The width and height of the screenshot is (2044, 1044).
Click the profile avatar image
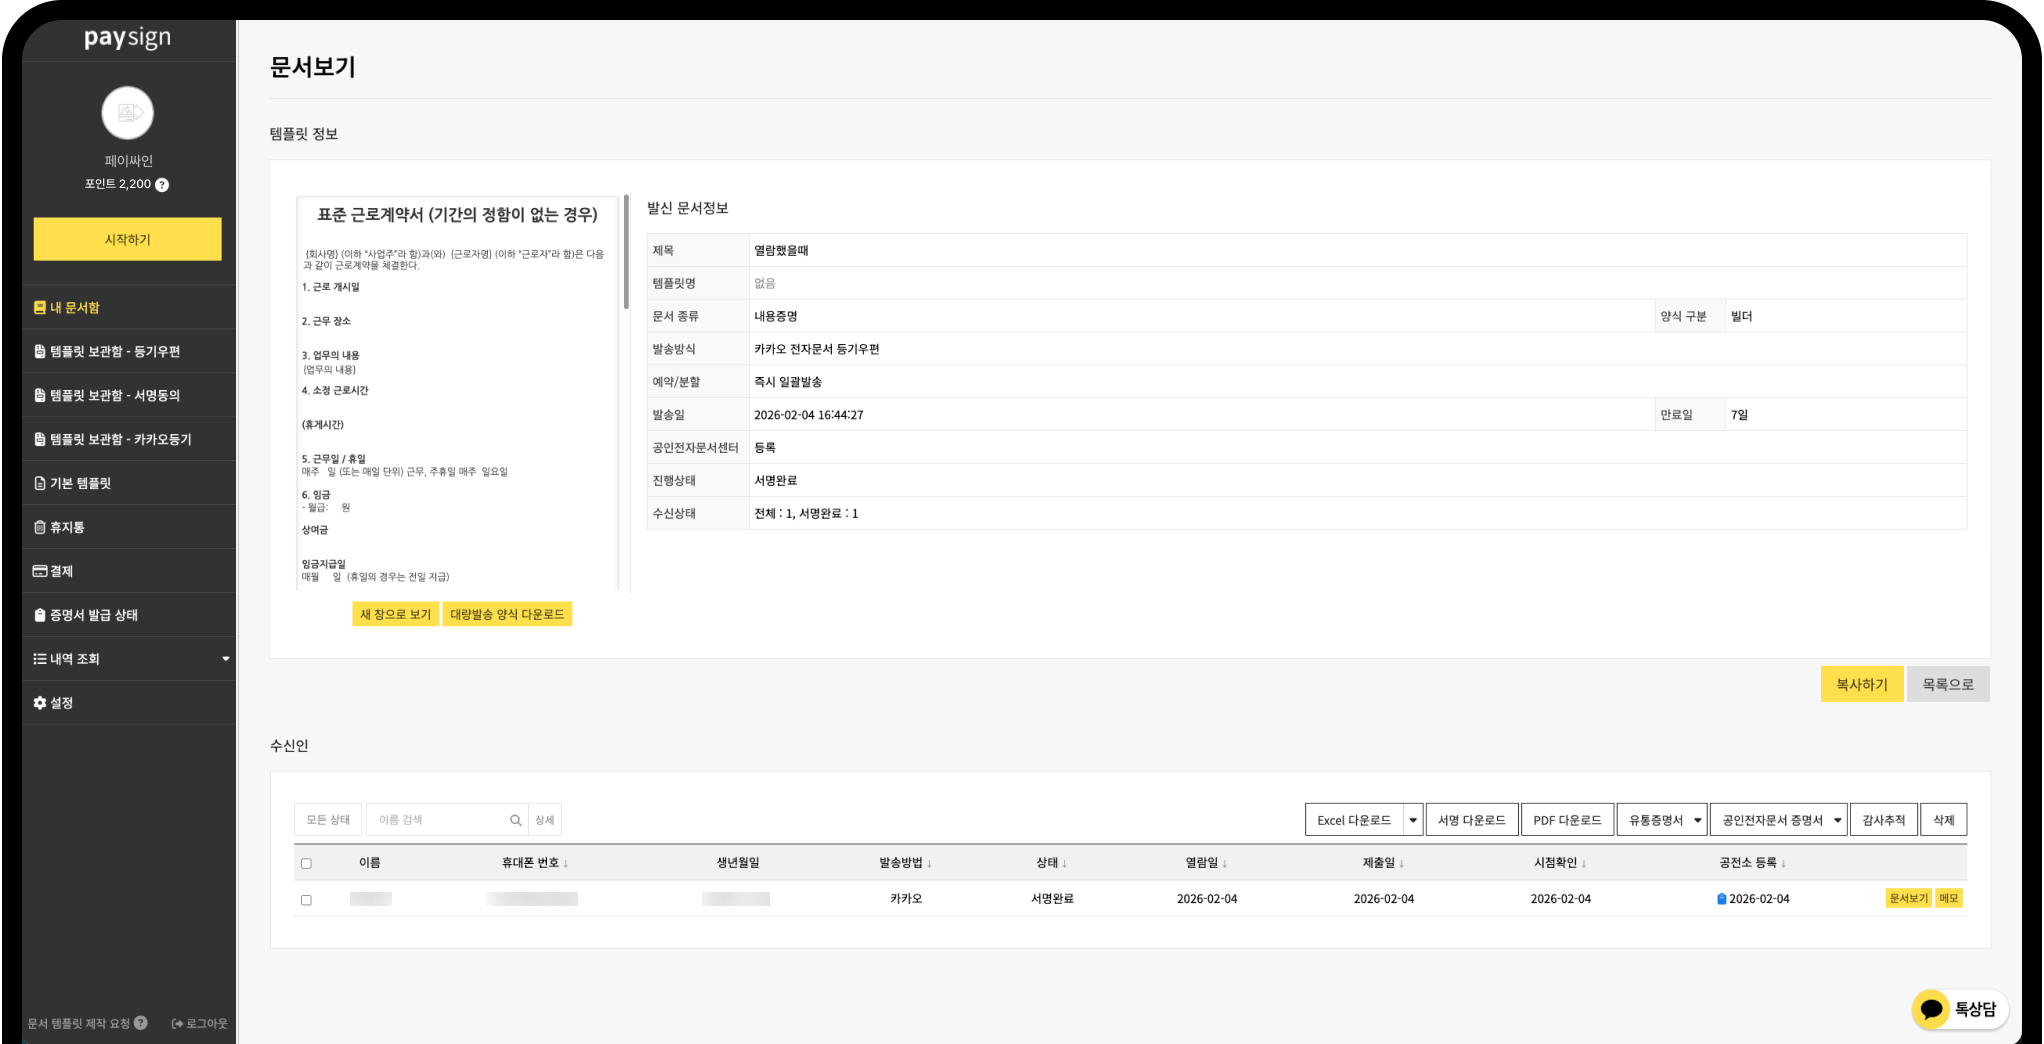coord(128,113)
